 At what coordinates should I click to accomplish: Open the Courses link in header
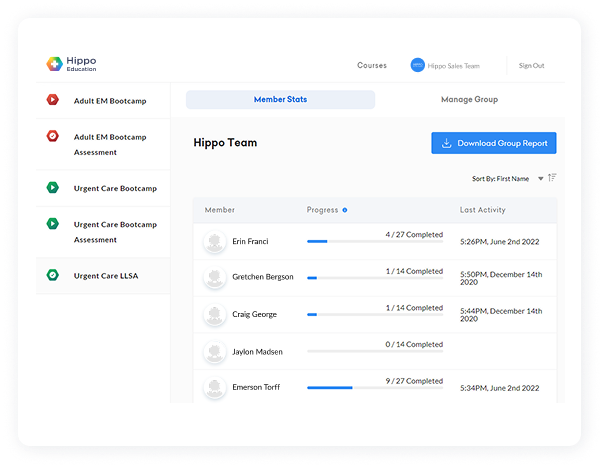(372, 66)
